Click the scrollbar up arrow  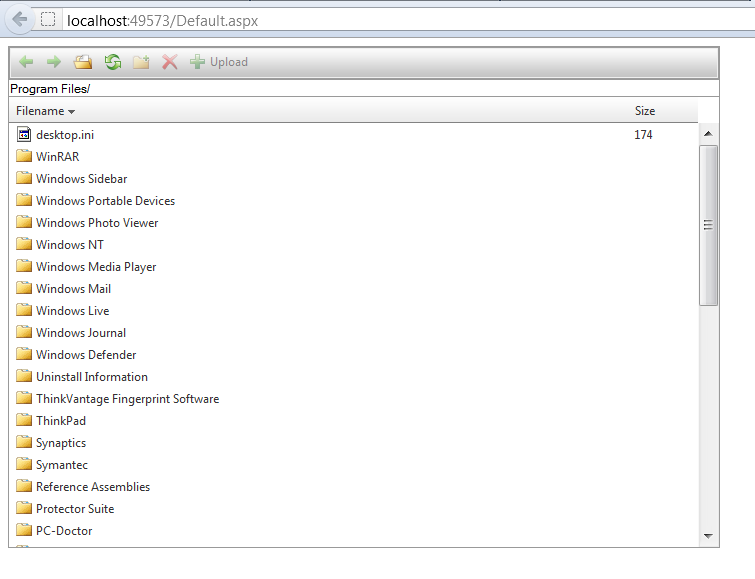point(708,133)
